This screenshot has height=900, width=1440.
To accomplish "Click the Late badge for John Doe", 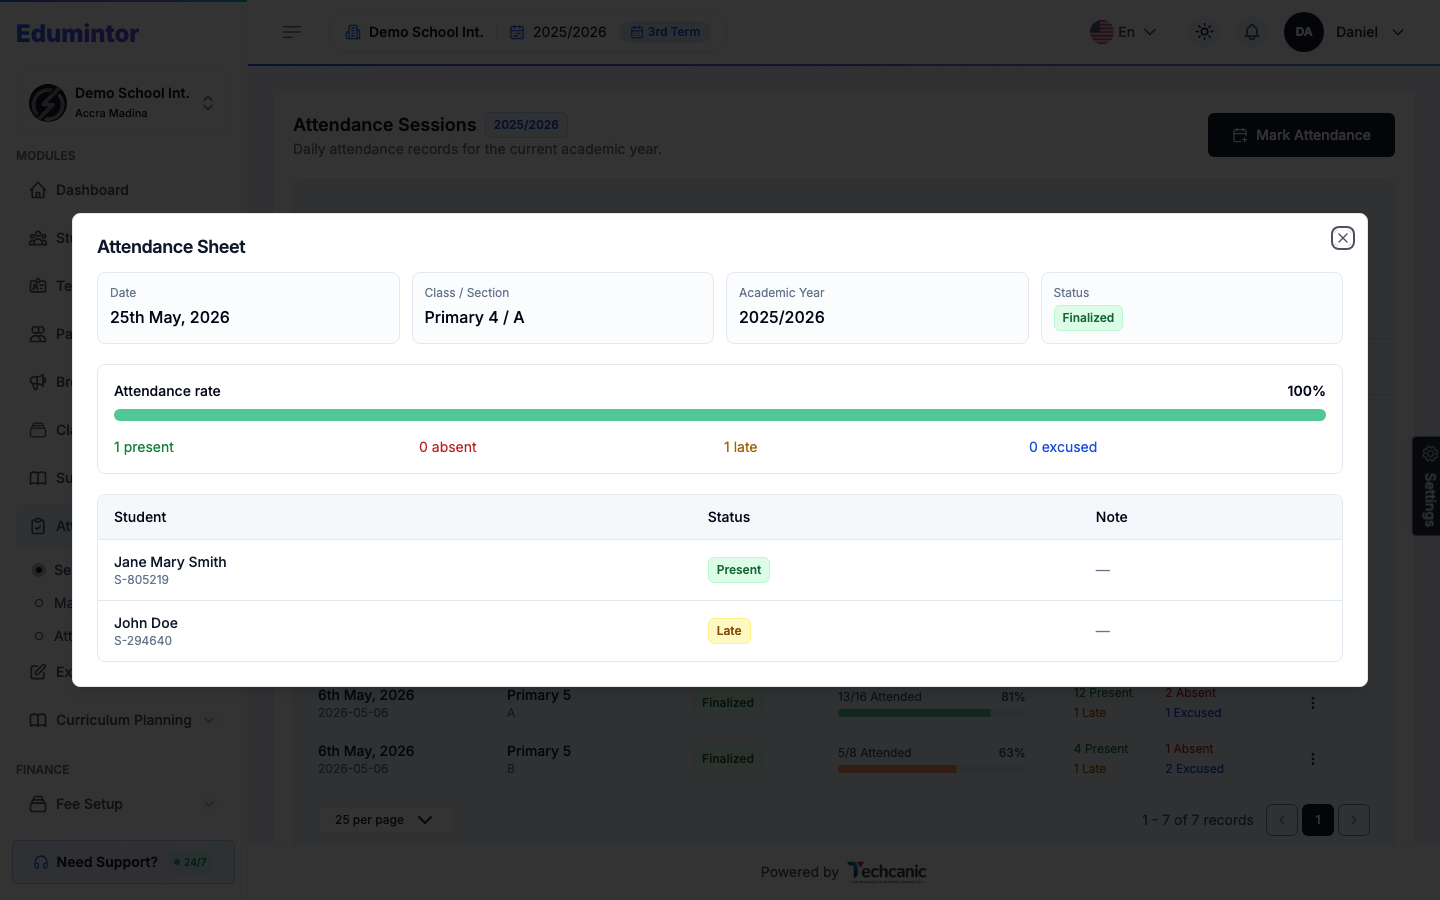I will tap(729, 631).
